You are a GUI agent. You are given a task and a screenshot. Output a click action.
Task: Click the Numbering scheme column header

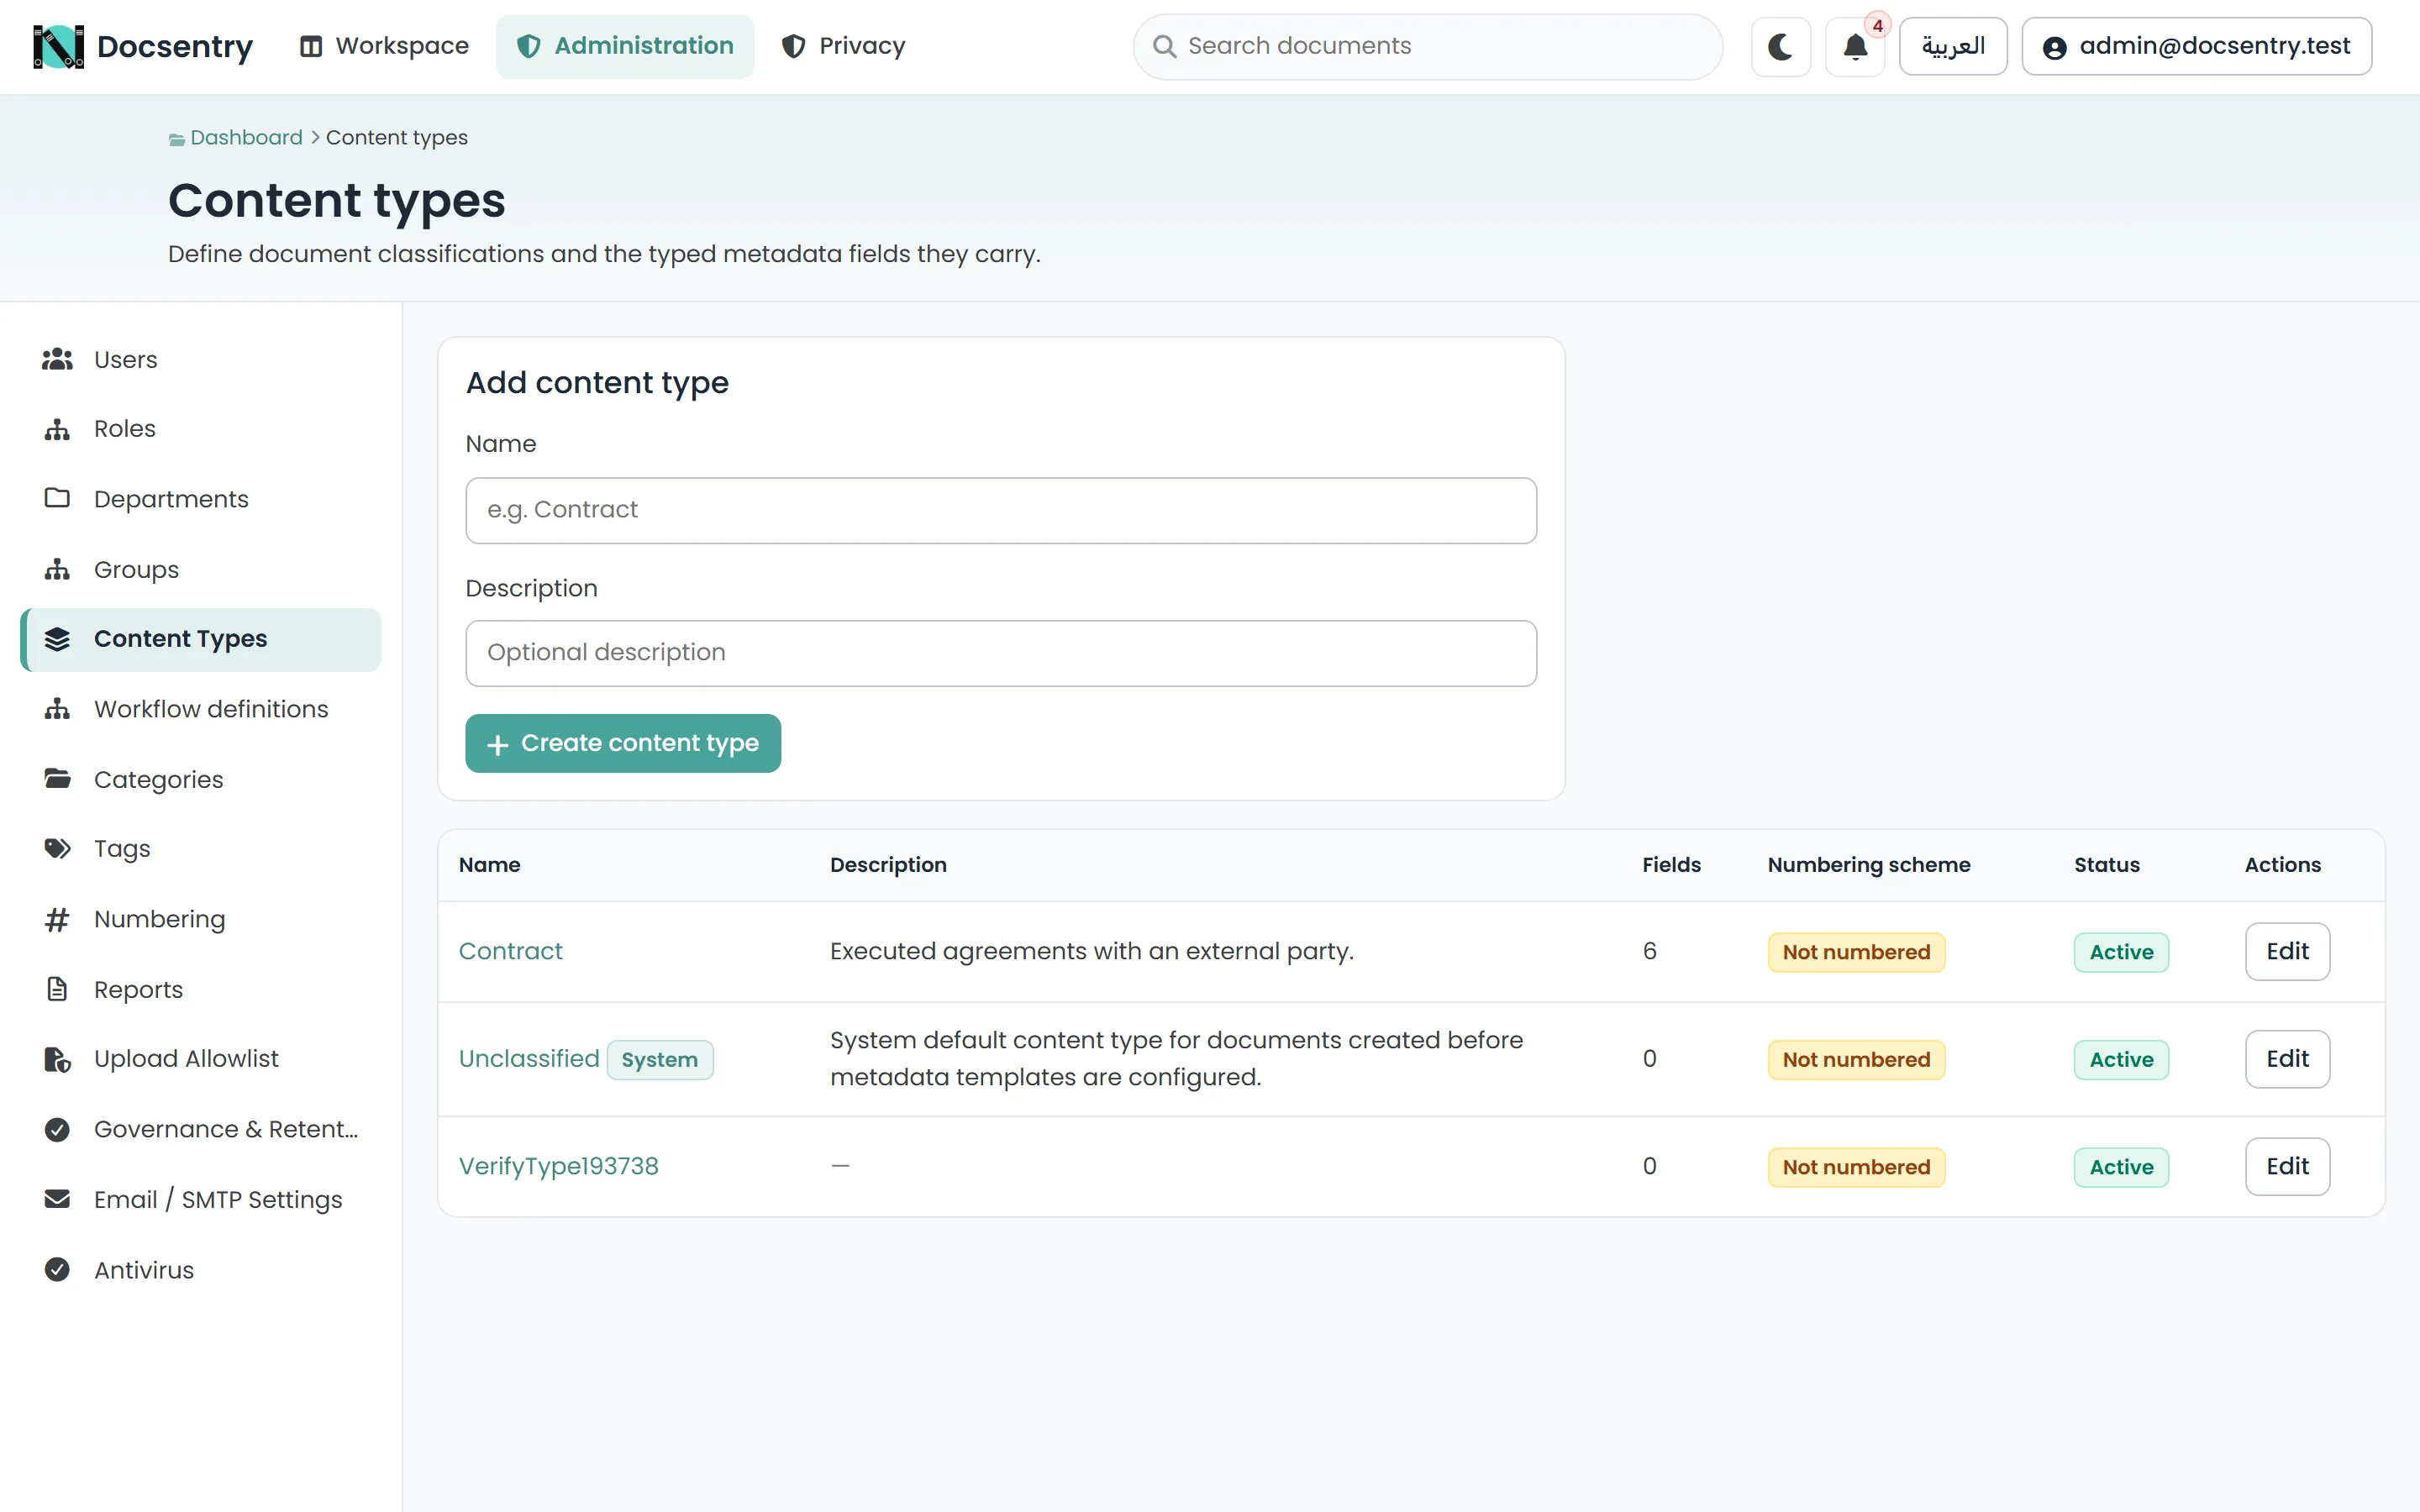[x=1869, y=865]
